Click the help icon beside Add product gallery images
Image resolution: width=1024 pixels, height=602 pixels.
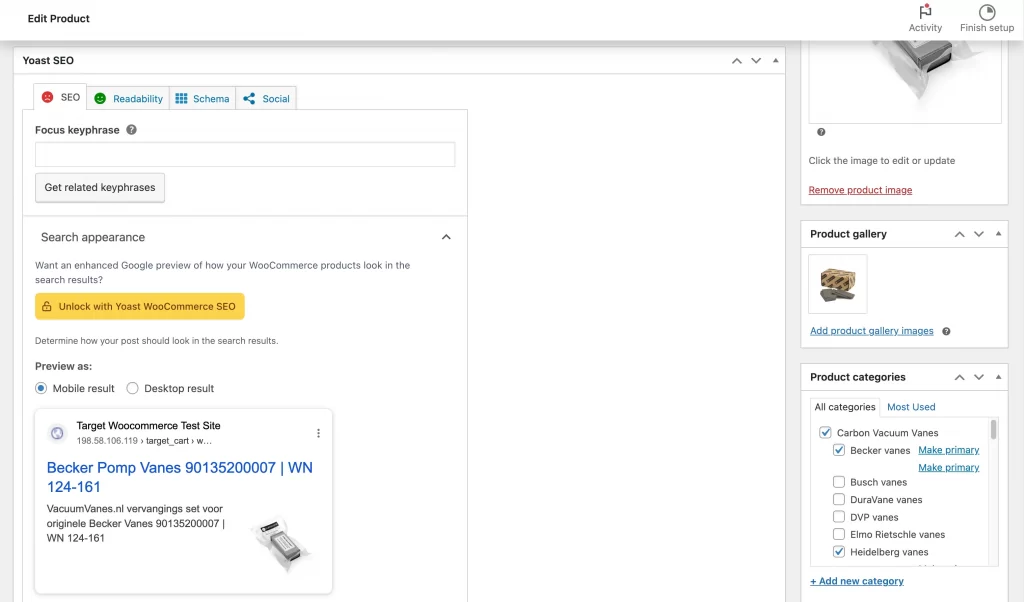tap(946, 331)
